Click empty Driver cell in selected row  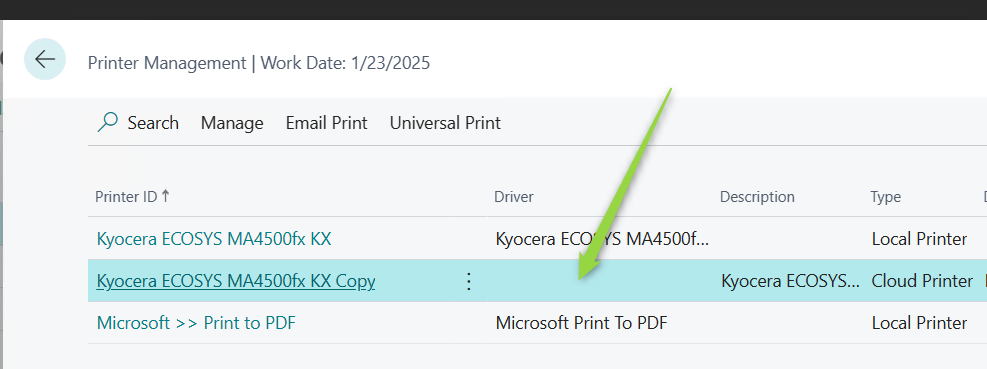pos(601,281)
